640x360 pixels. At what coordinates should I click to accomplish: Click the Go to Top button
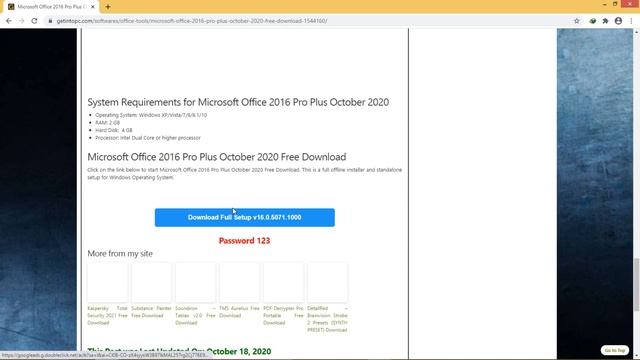[x=615, y=350]
